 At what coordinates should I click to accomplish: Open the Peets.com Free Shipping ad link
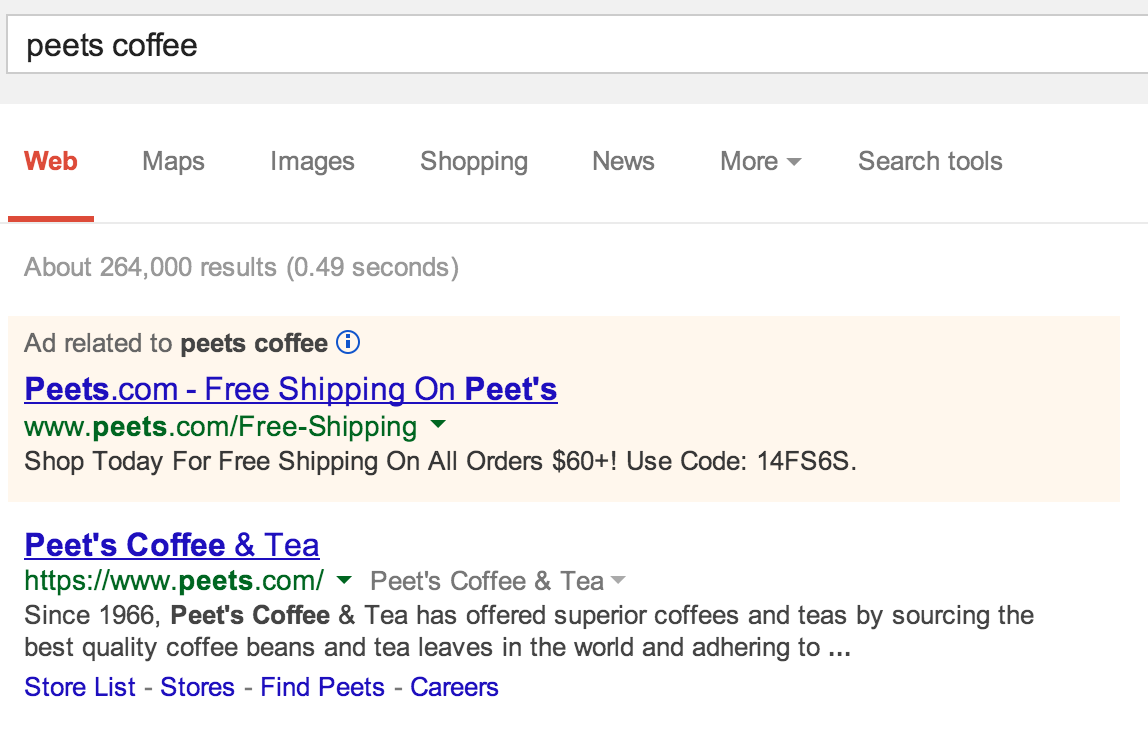pos(291,389)
